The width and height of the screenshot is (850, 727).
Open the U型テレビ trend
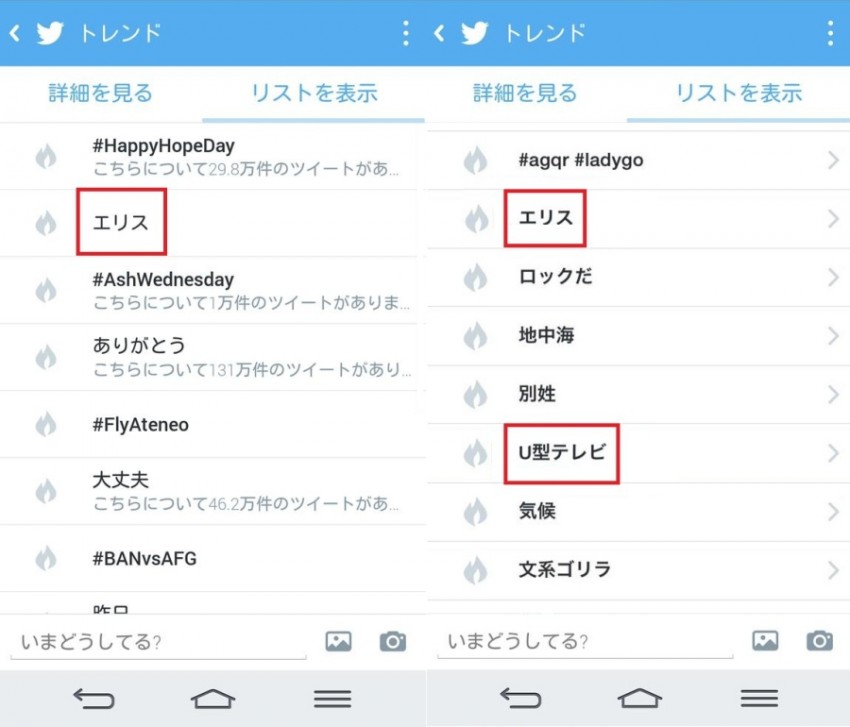pos(562,453)
